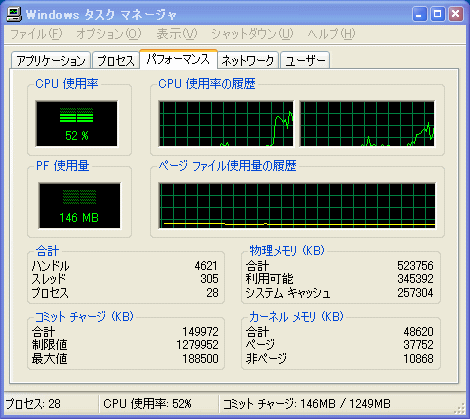470x419 pixels.
Task: Click the システム キャッシュ label
Action: [x=288, y=293]
